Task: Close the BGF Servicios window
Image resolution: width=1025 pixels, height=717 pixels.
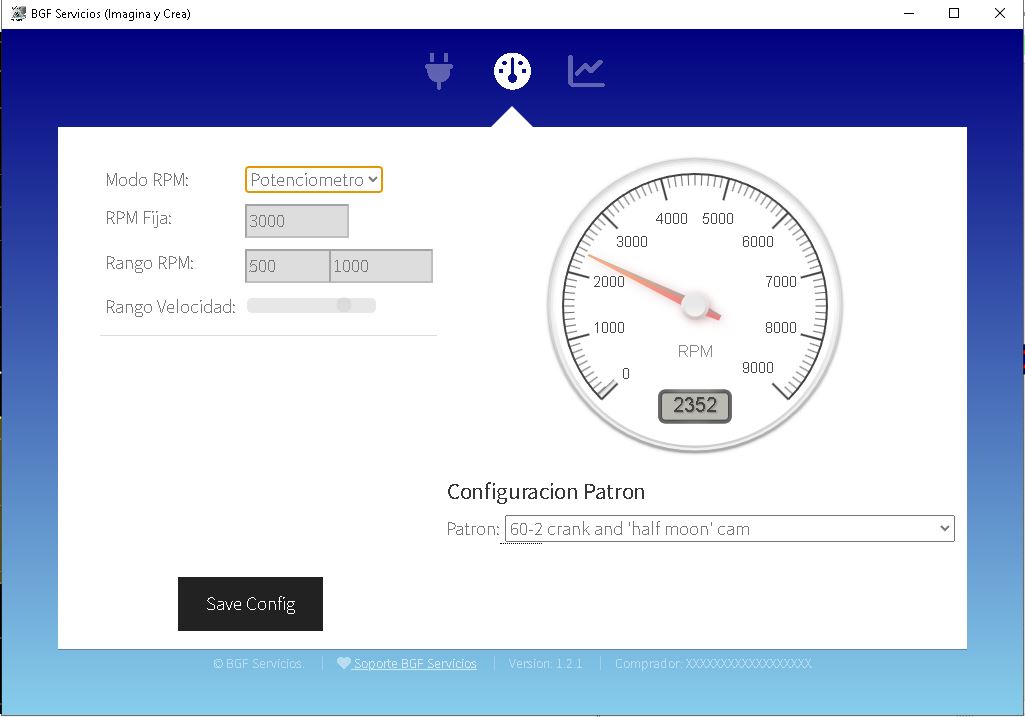Action: click(x=1000, y=14)
